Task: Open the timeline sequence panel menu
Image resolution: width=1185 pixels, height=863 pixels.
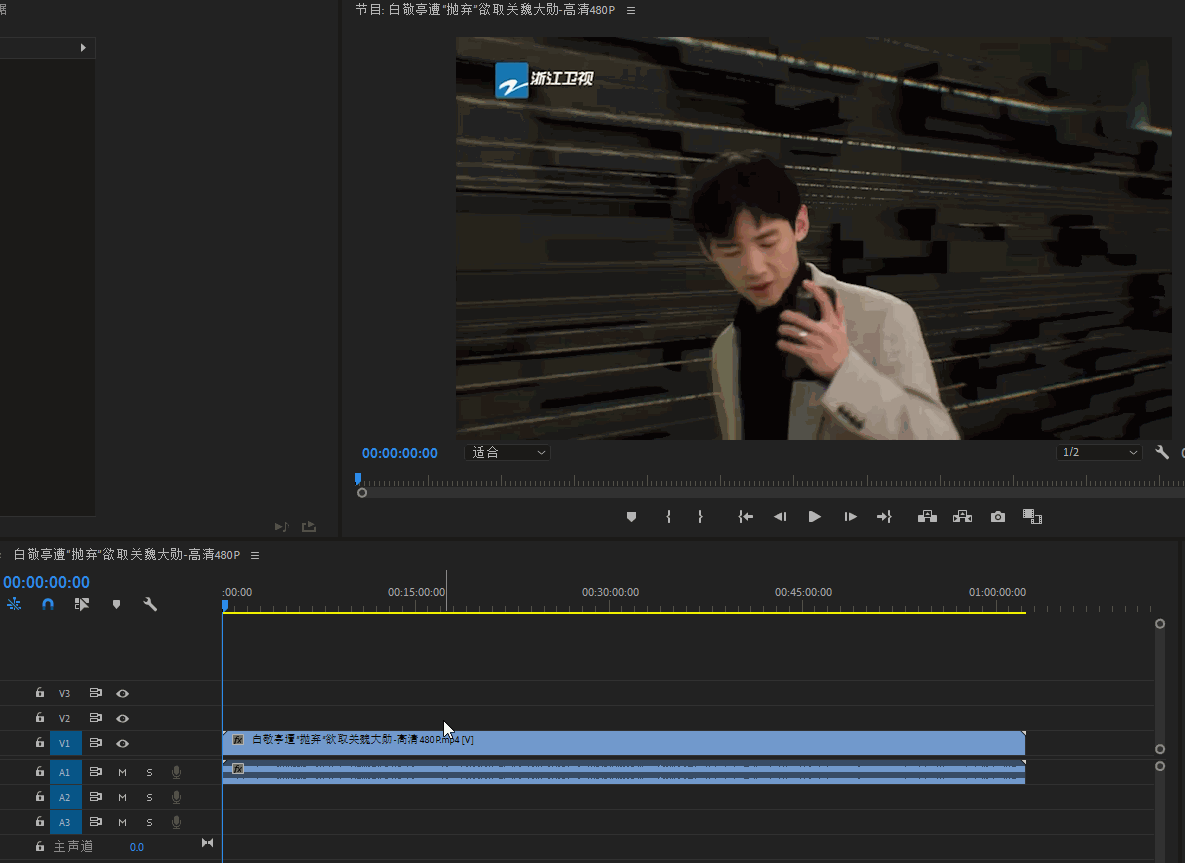Action: [x=255, y=555]
